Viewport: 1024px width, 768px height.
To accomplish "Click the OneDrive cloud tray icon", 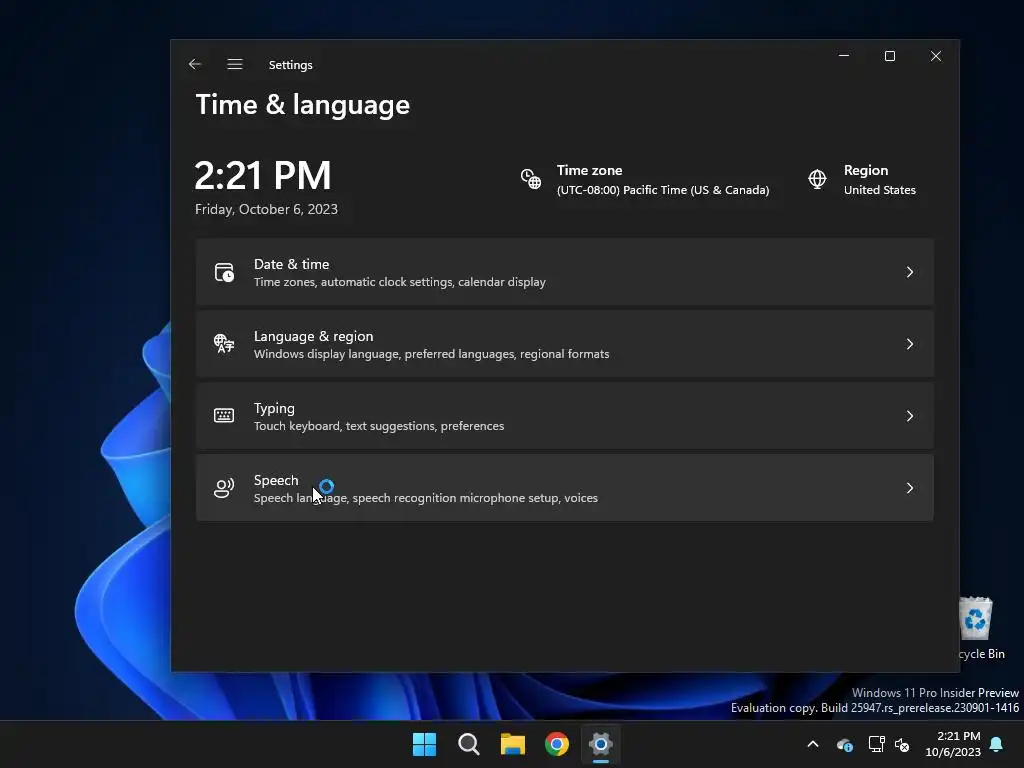I will point(844,744).
